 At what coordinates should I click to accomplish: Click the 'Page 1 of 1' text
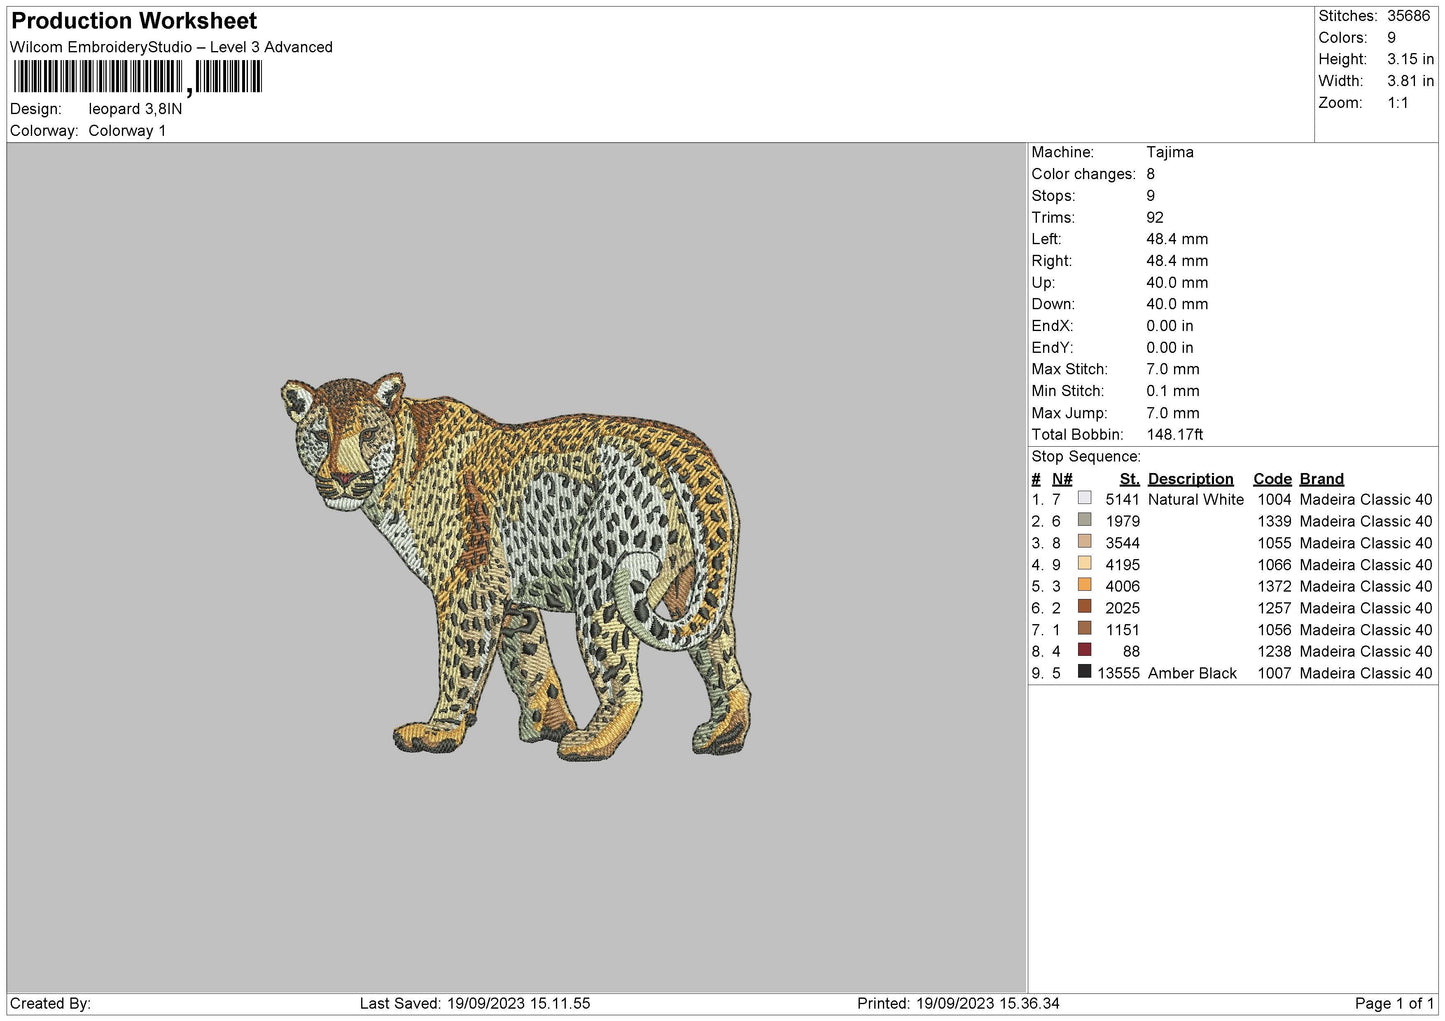coord(1394,1003)
